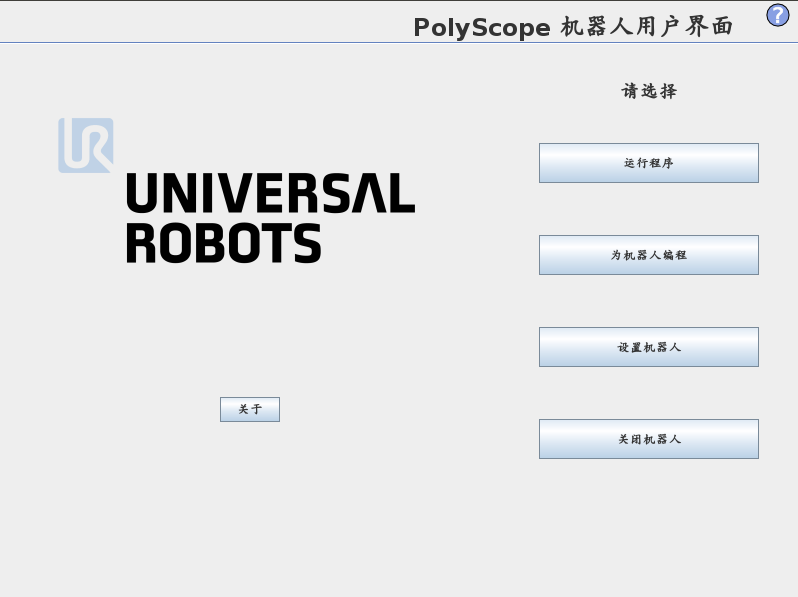The width and height of the screenshot is (798, 597).
Task: Open the help question mark icon
Action: click(778, 15)
